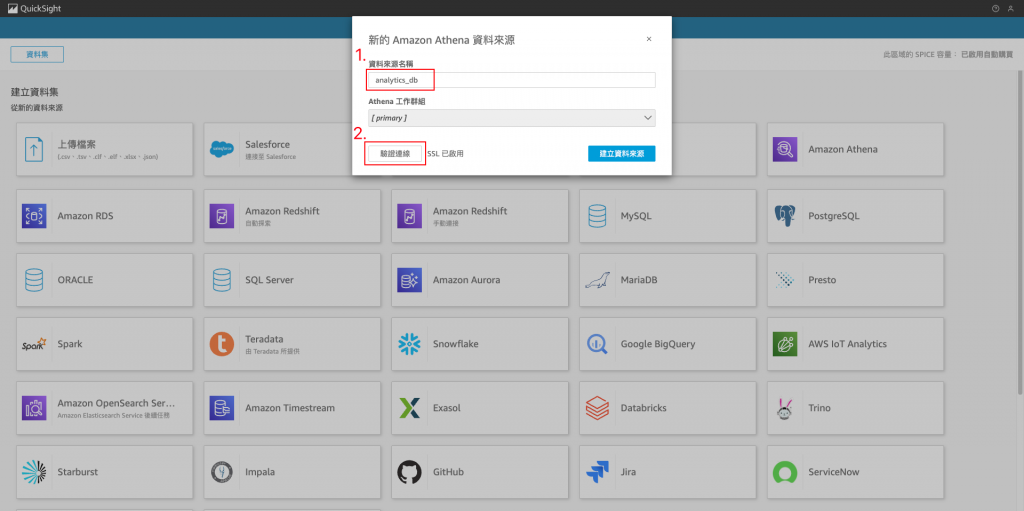Click the Amazon Timestream card label
The width and height of the screenshot is (1024, 511).
pos(290,408)
